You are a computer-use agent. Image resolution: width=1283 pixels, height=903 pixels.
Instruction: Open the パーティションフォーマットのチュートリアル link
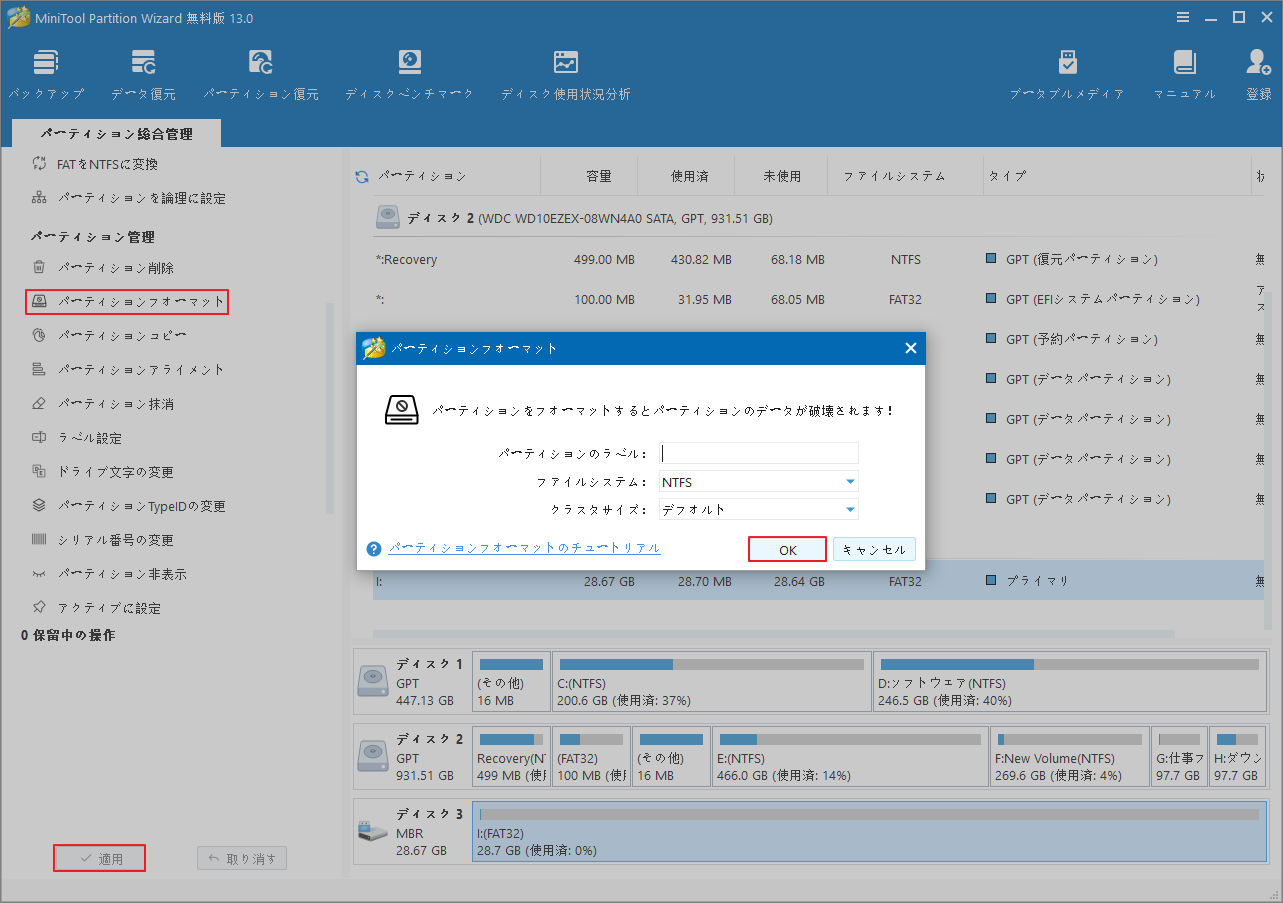[524, 548]
